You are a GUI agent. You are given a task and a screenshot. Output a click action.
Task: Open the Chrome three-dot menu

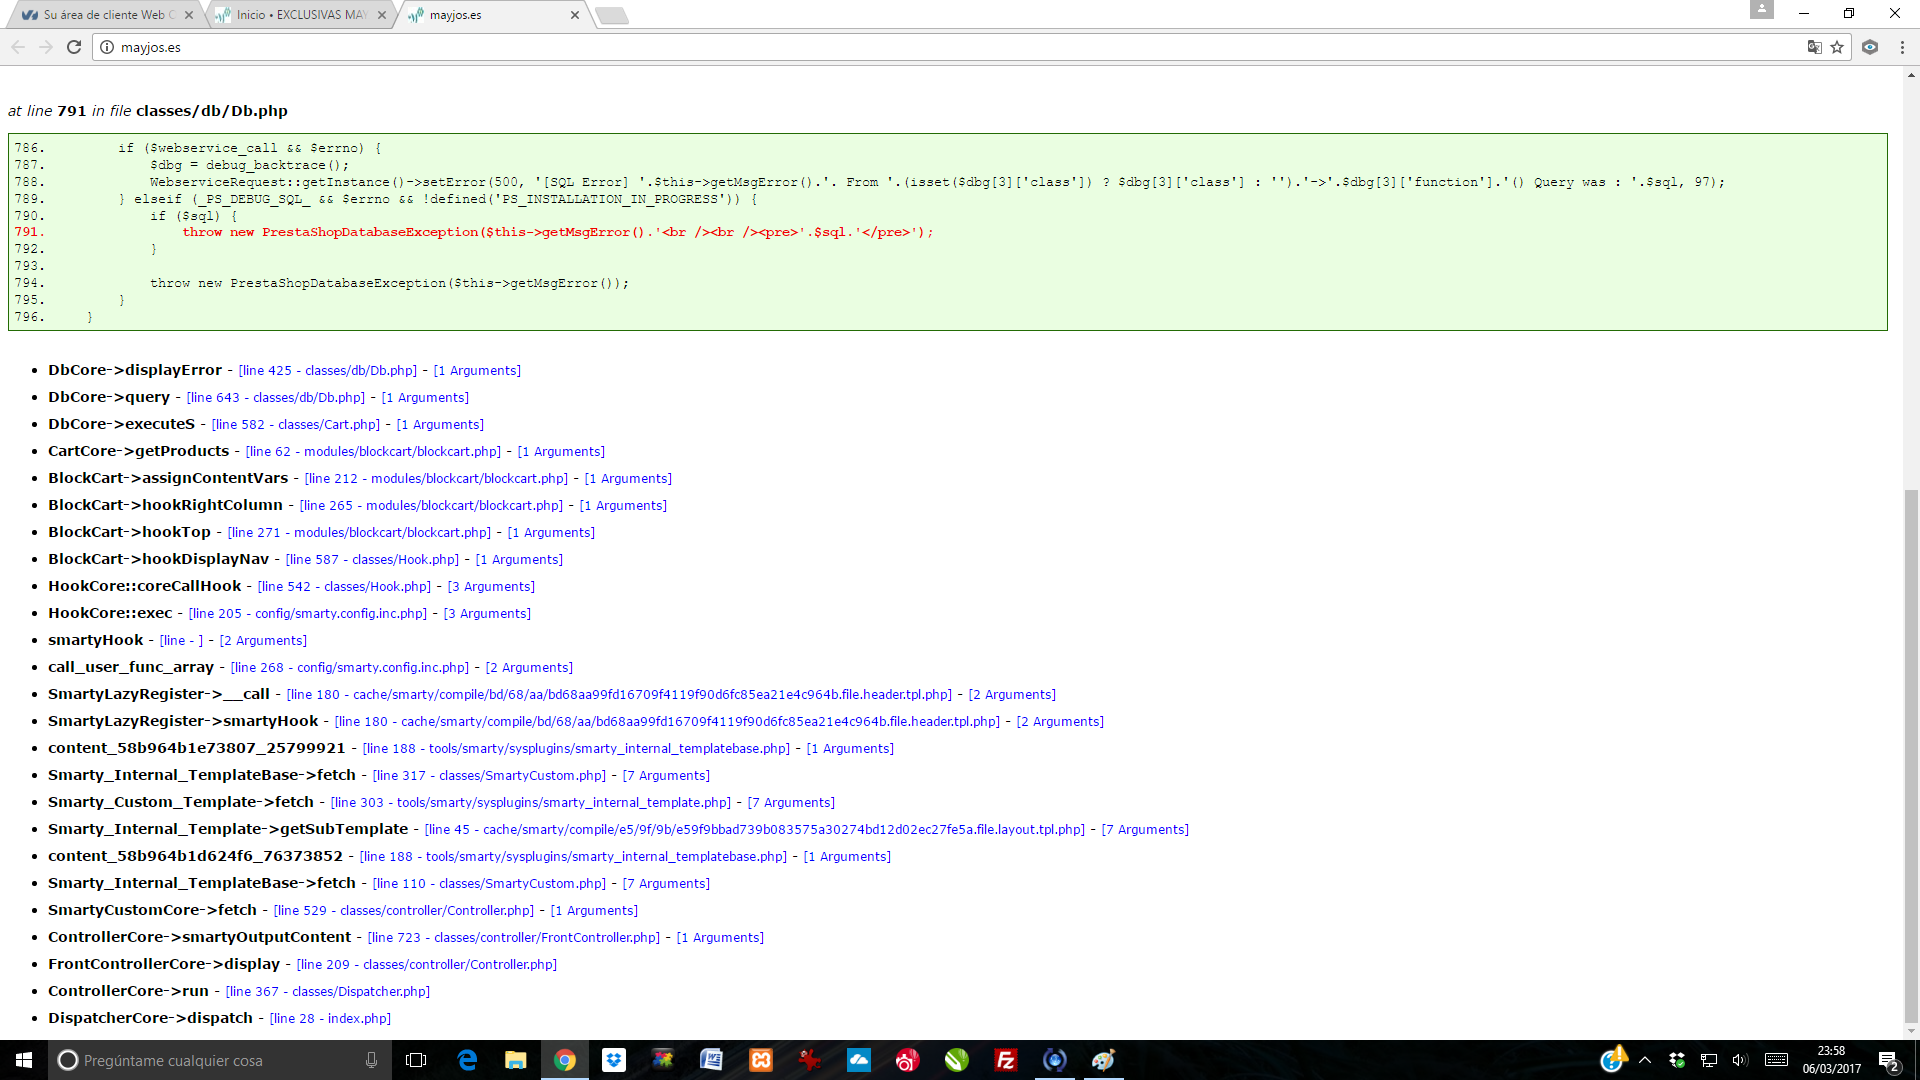pyautogui.click(x=1902, y=47)
